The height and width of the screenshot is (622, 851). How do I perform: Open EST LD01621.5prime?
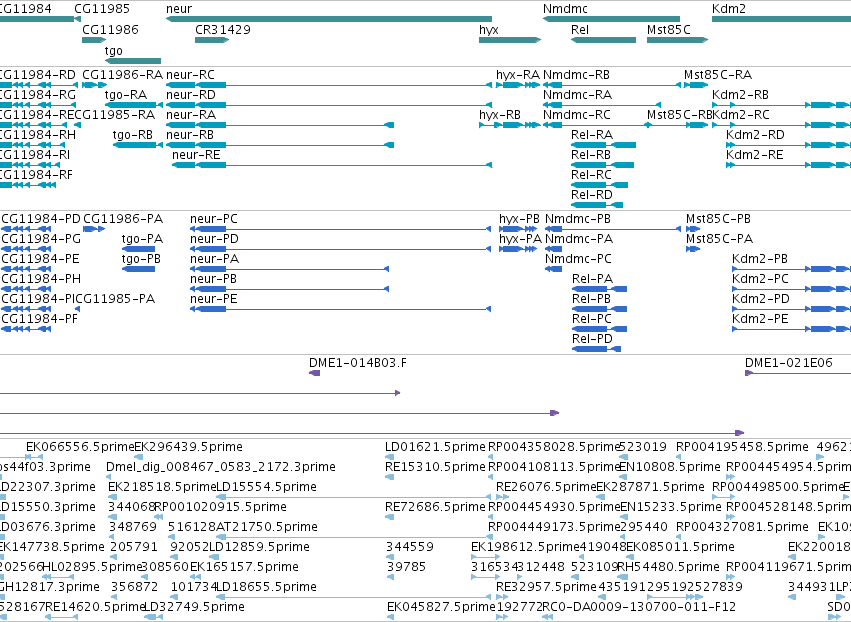(435, 447)
